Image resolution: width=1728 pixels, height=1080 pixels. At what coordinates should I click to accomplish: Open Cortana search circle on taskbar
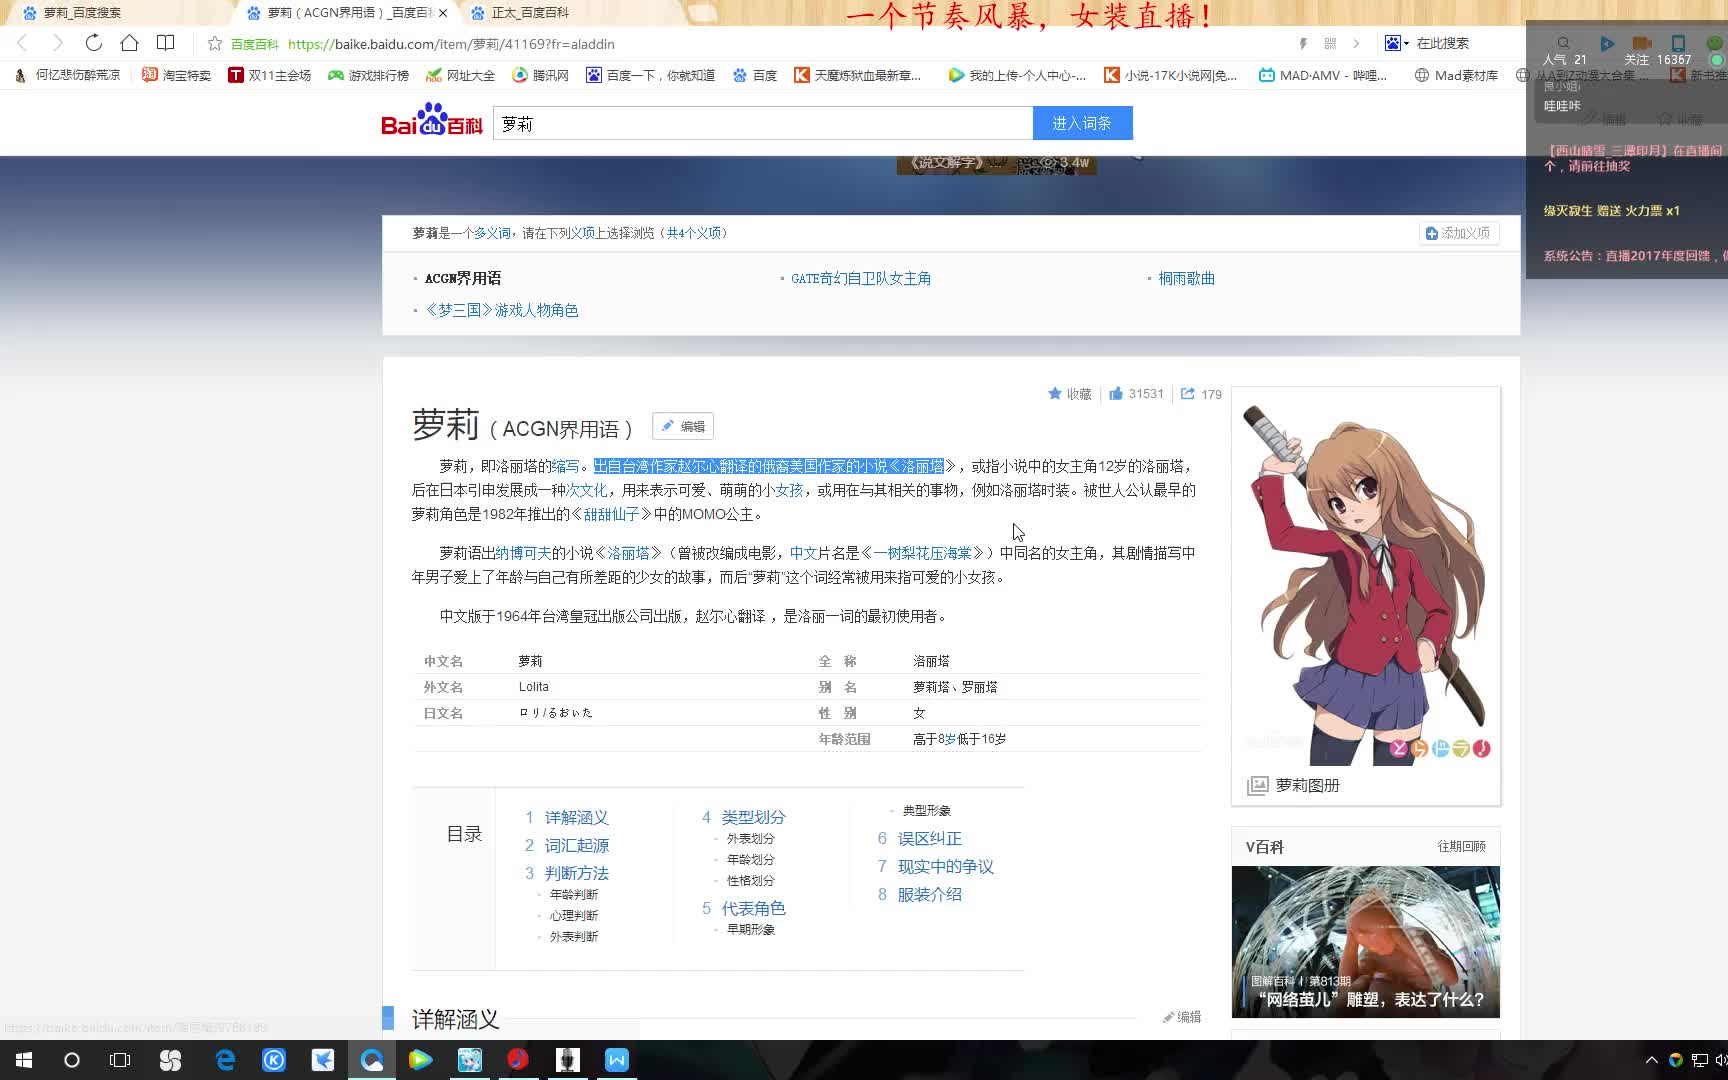(71, 1060)
